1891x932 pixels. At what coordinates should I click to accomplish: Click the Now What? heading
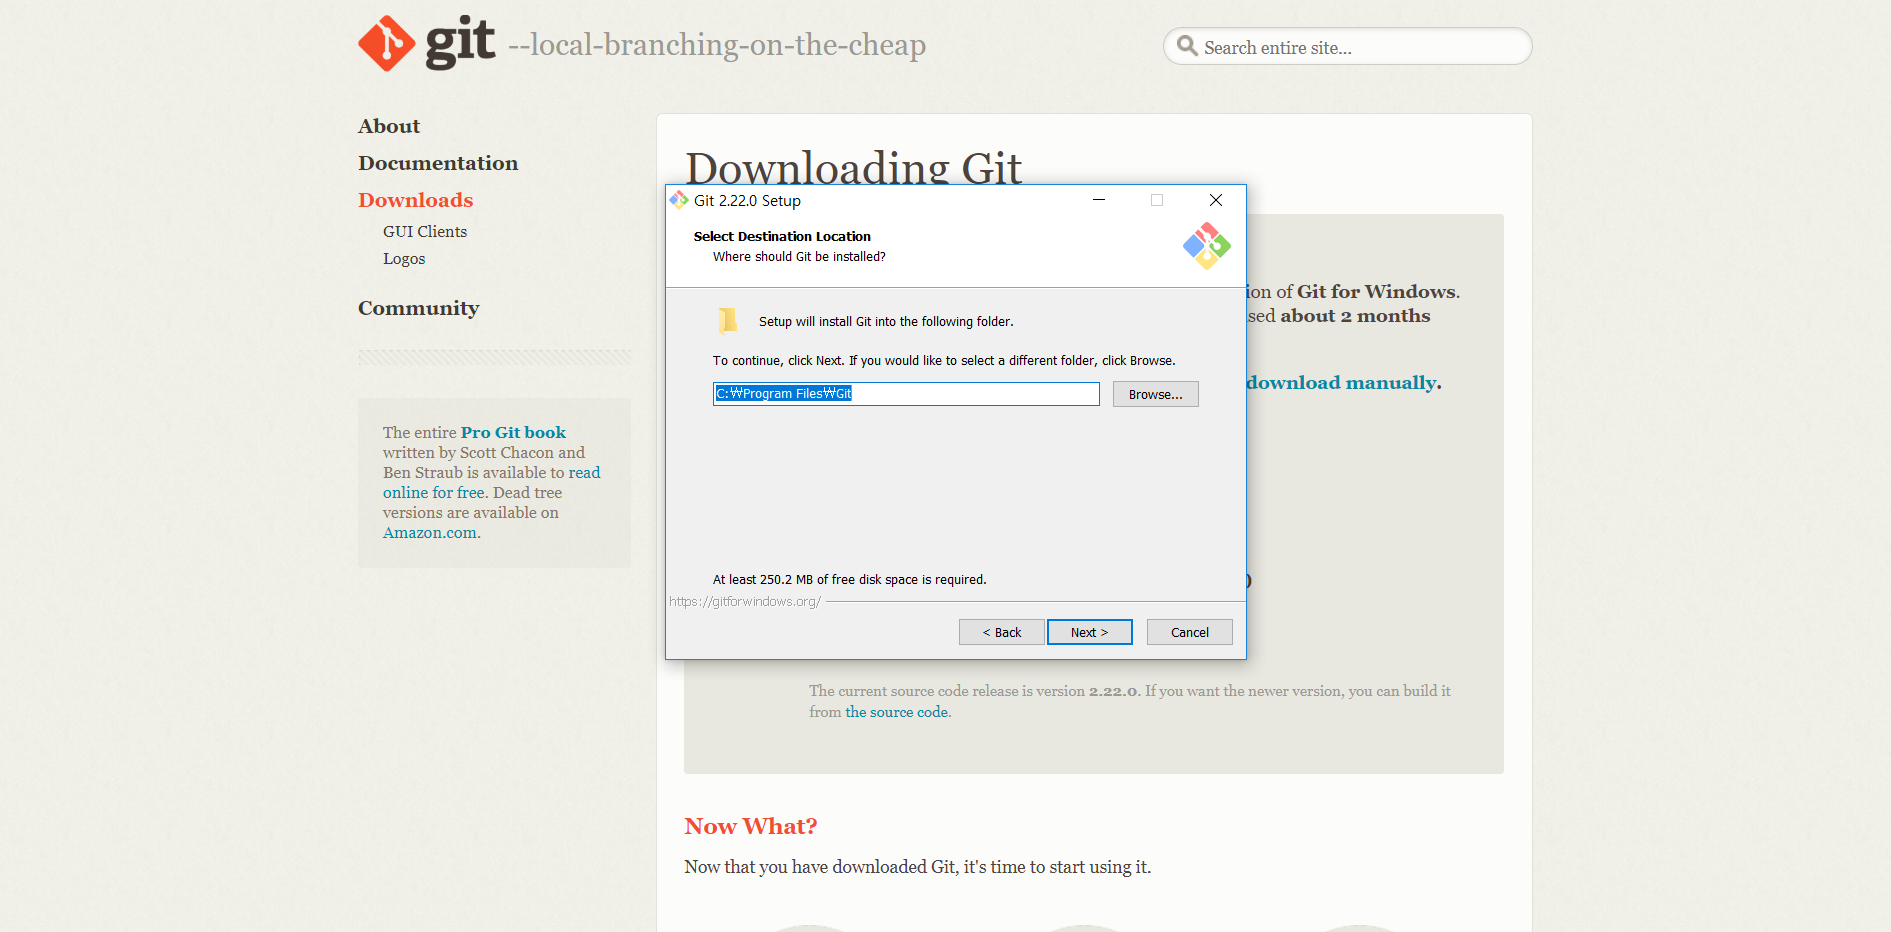750,826
